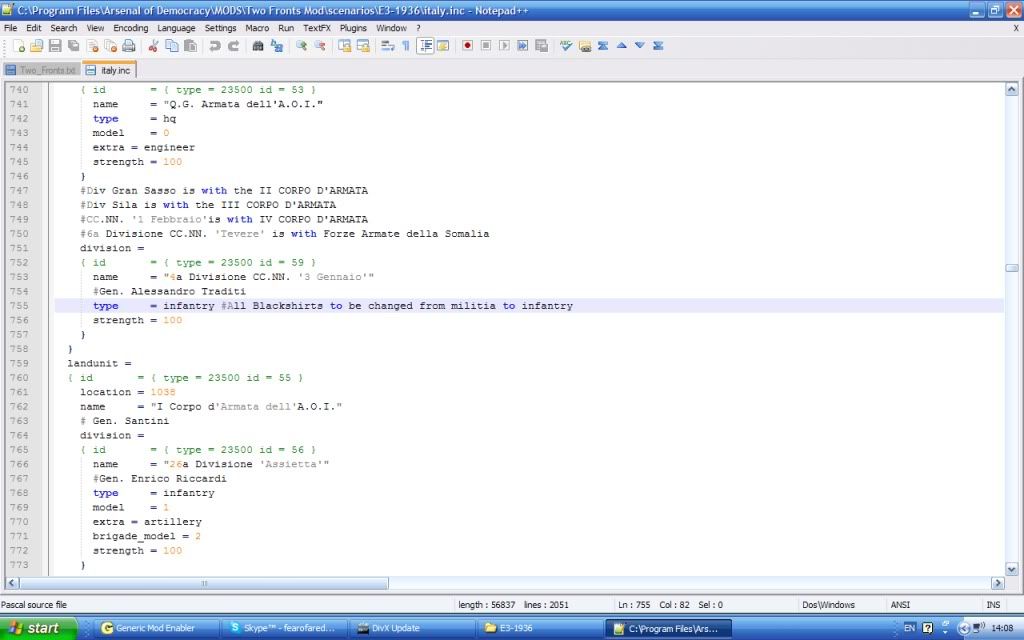1024x640 pixels.
Task: Toggle word wrap in the toolbar
Action: (x=387, y=46)
